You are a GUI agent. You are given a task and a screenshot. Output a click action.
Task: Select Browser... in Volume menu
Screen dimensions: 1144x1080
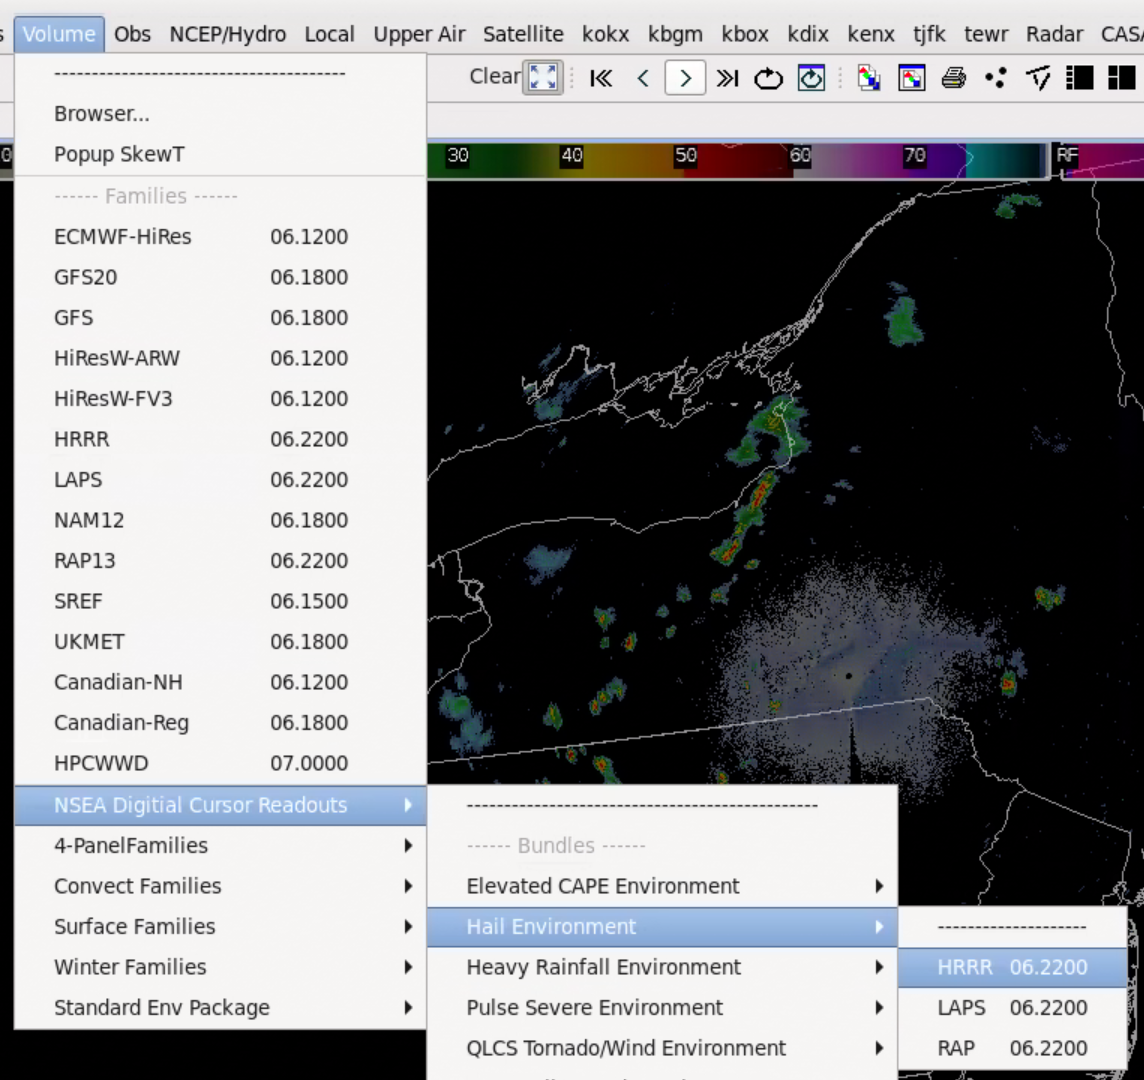point(220,114)
